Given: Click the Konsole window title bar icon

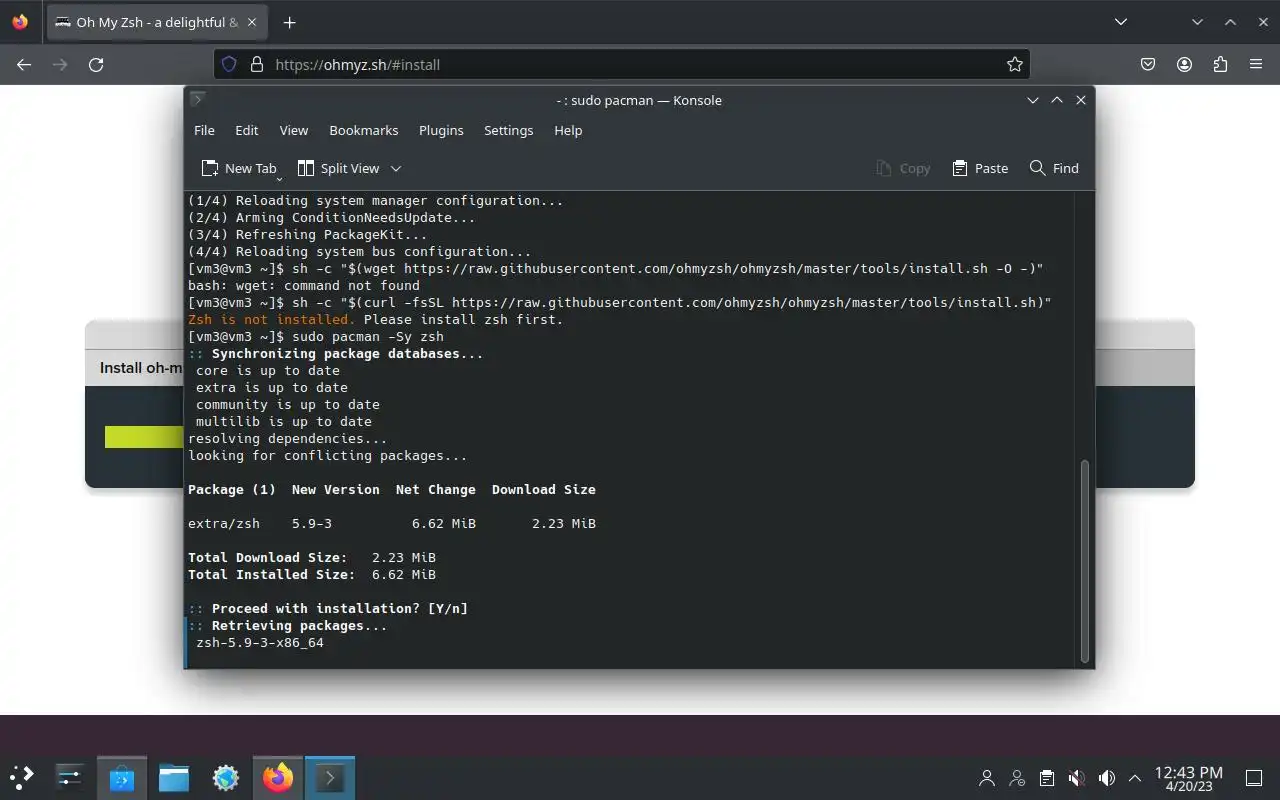Looking at the screenshot, I should pyautogui.click(x=198, y=99).
